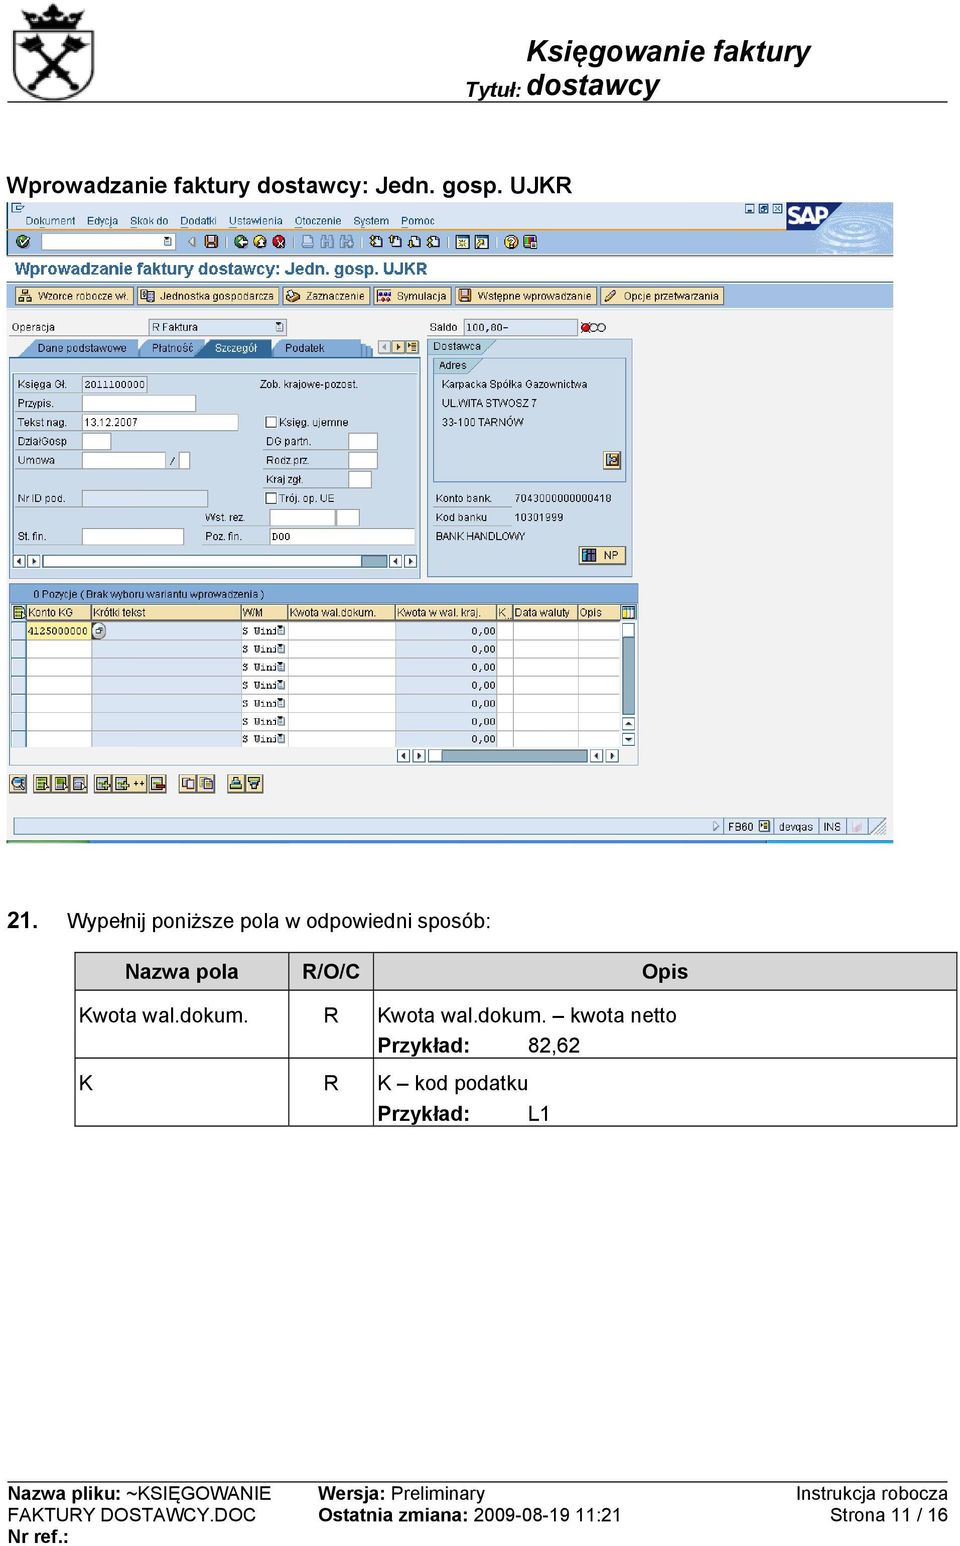The height and width of the screenshot is (1546, 960).
Task: Click the Last Page icon
Action: 433,242
